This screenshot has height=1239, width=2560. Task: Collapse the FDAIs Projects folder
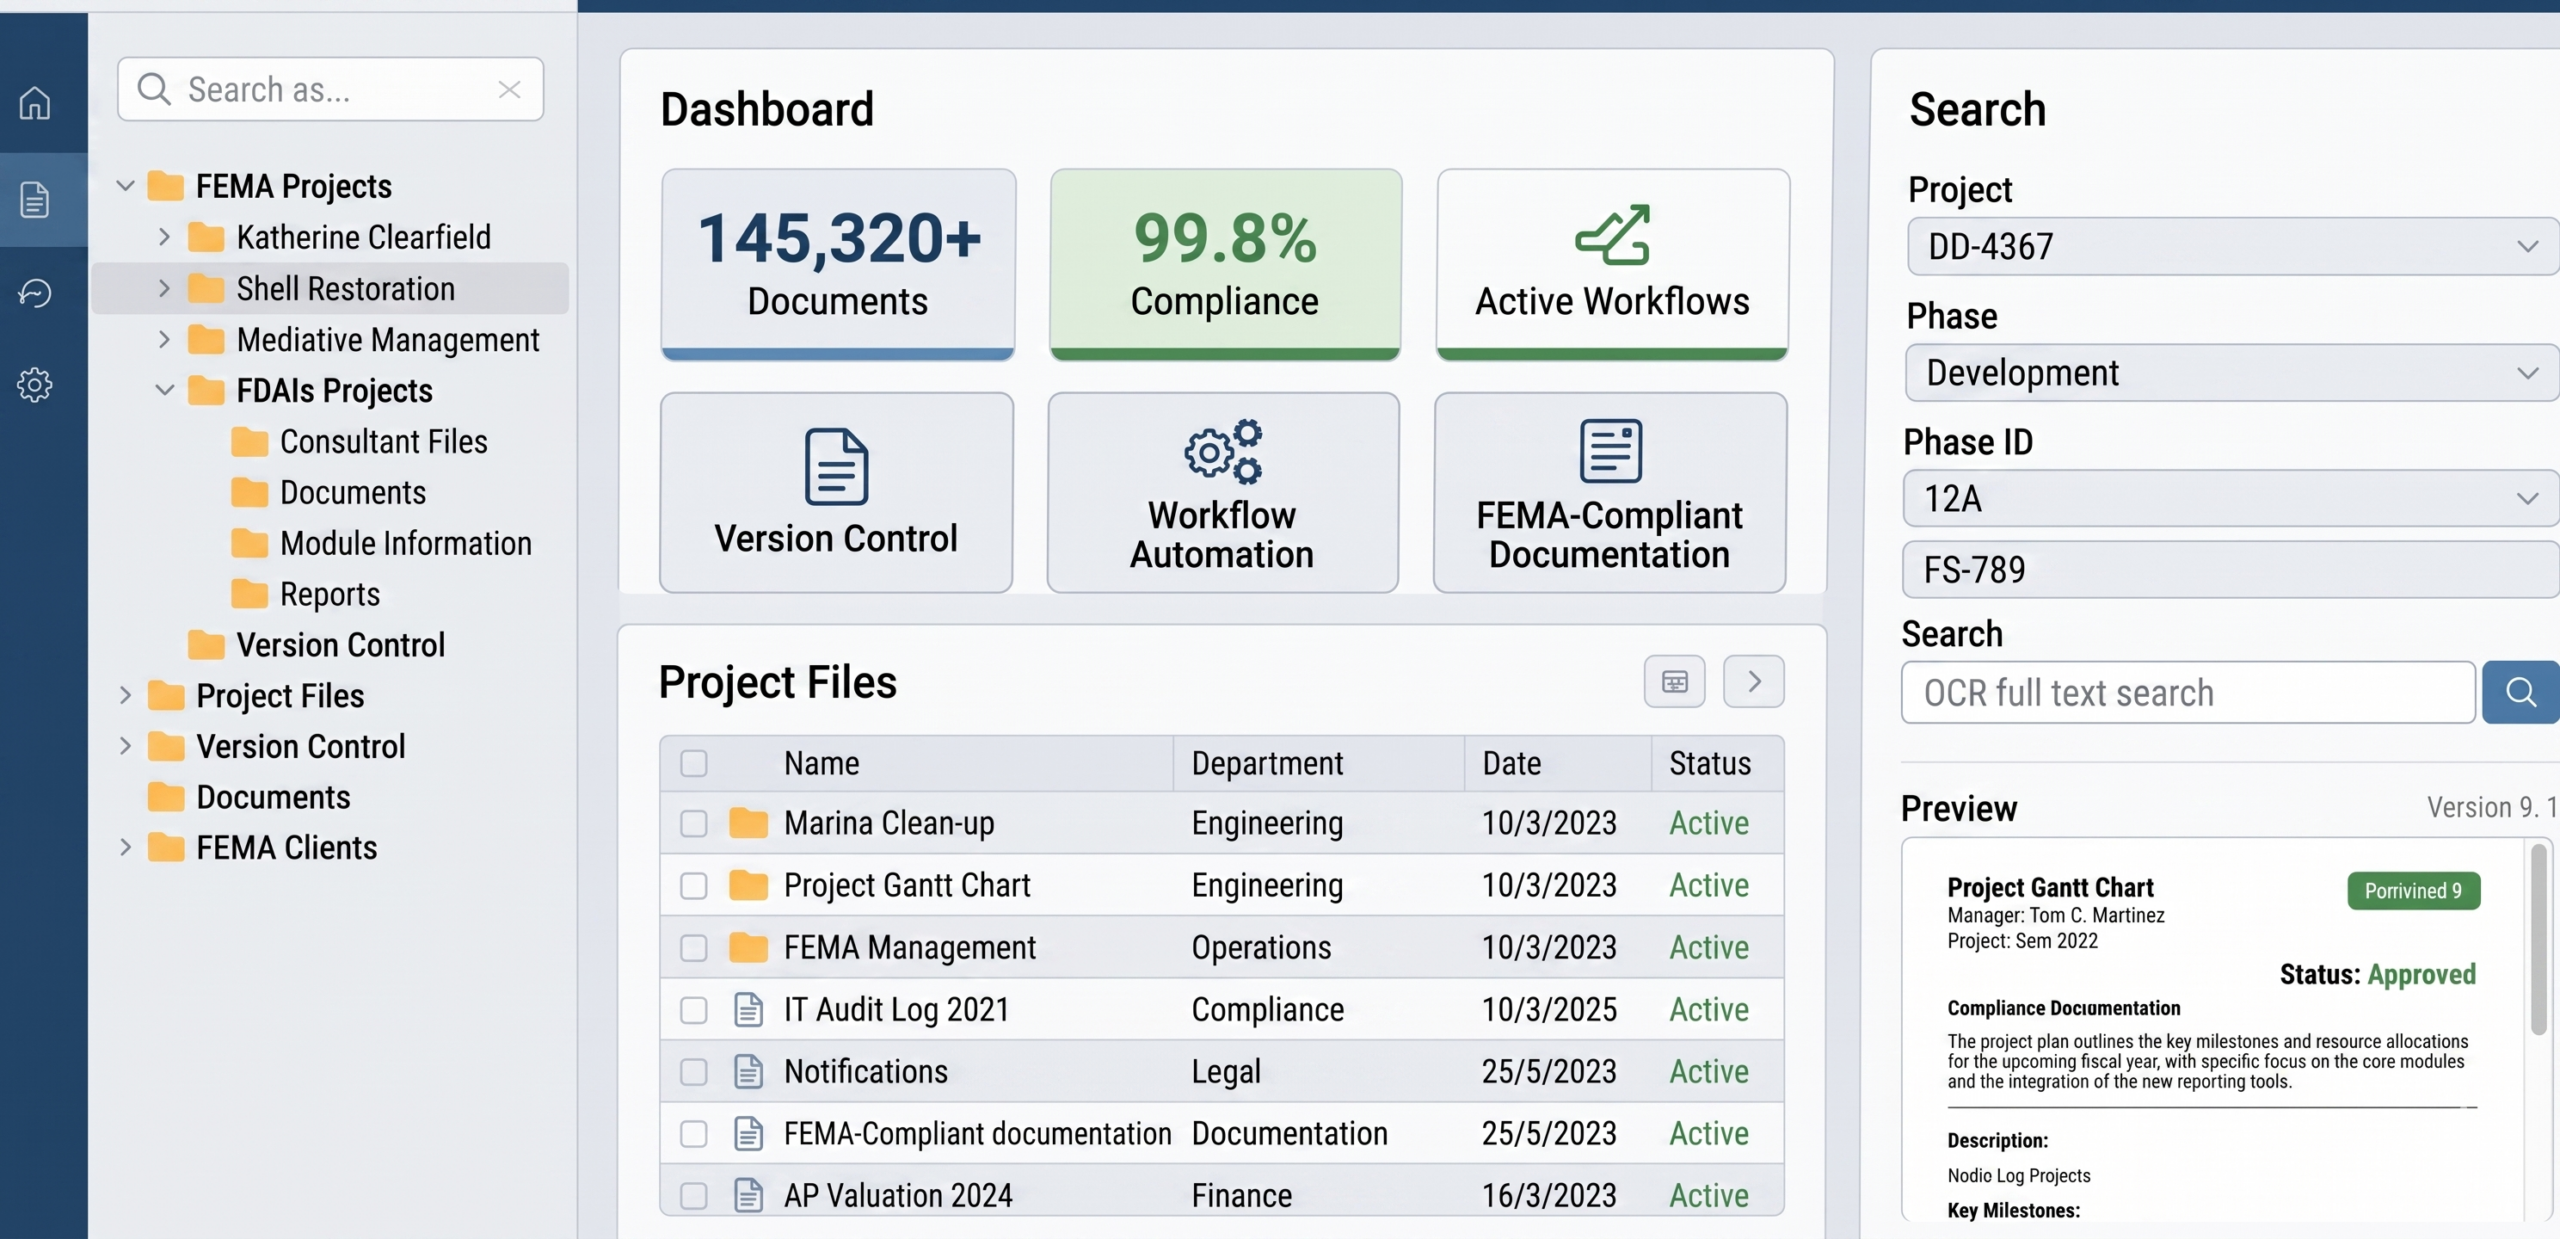pyautogui.click(x=165, y=390)
